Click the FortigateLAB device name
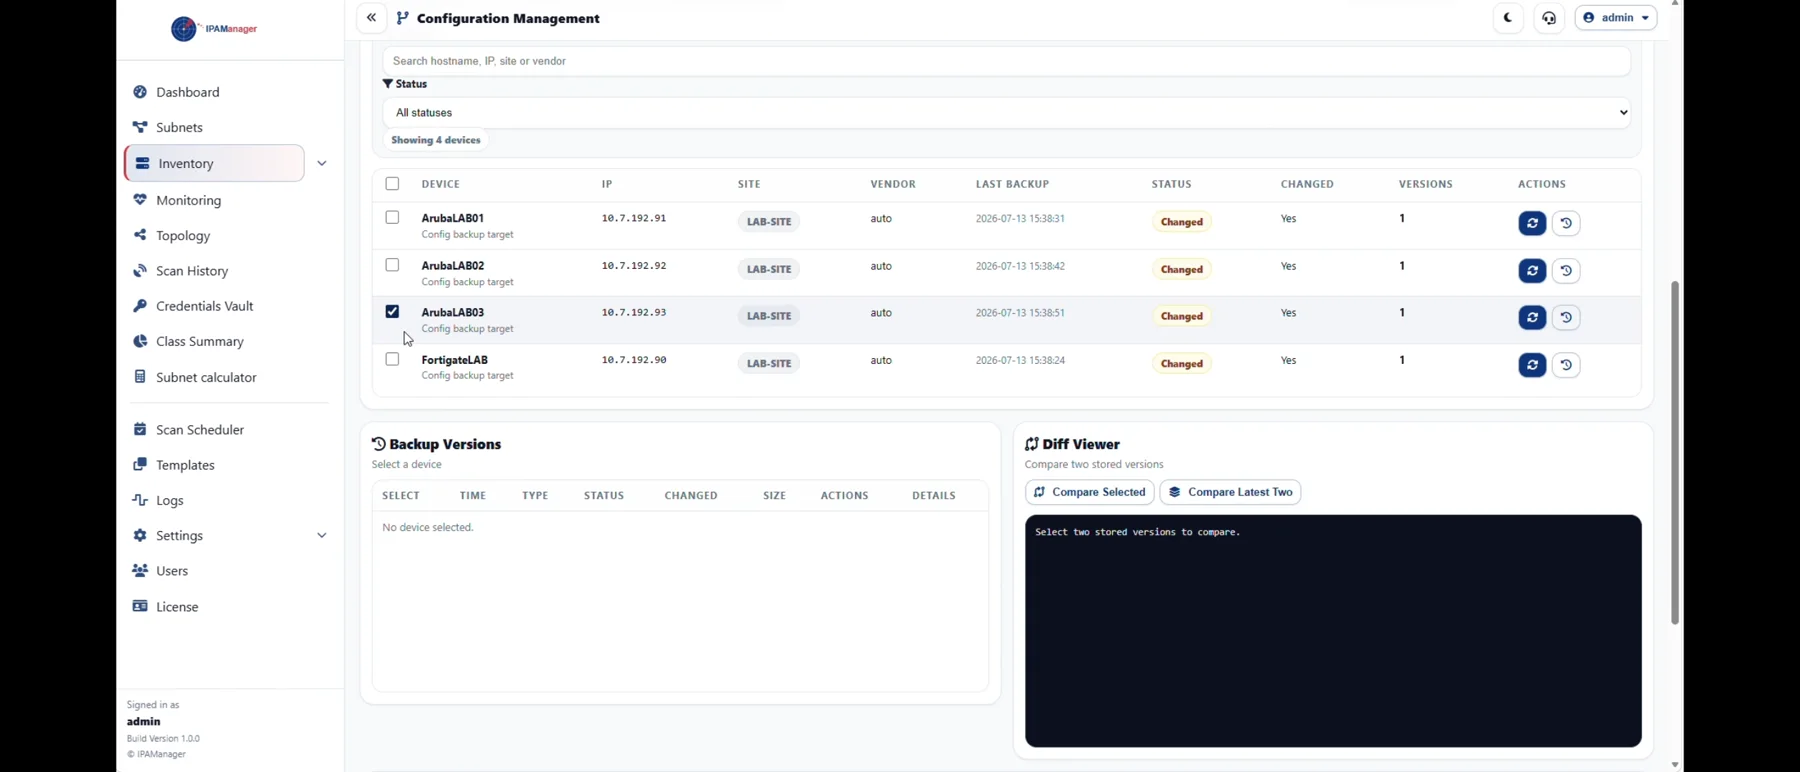The height and width of the screenshot is (772, 1800). [455, 360]
